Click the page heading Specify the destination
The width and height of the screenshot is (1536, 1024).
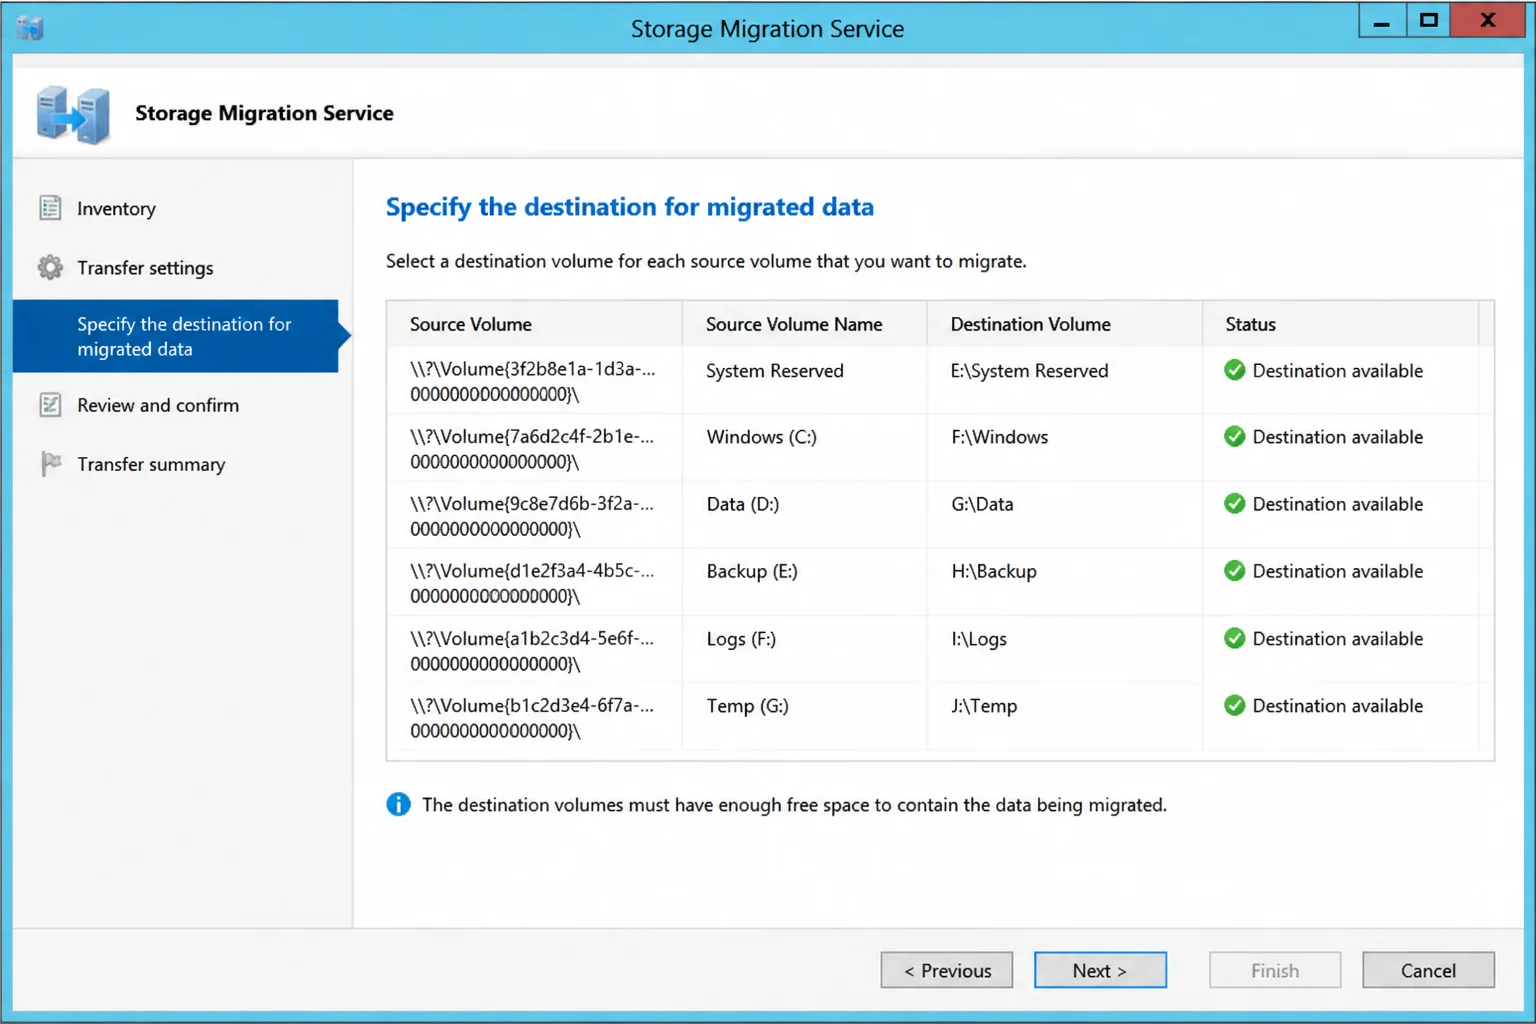point(630,207)
